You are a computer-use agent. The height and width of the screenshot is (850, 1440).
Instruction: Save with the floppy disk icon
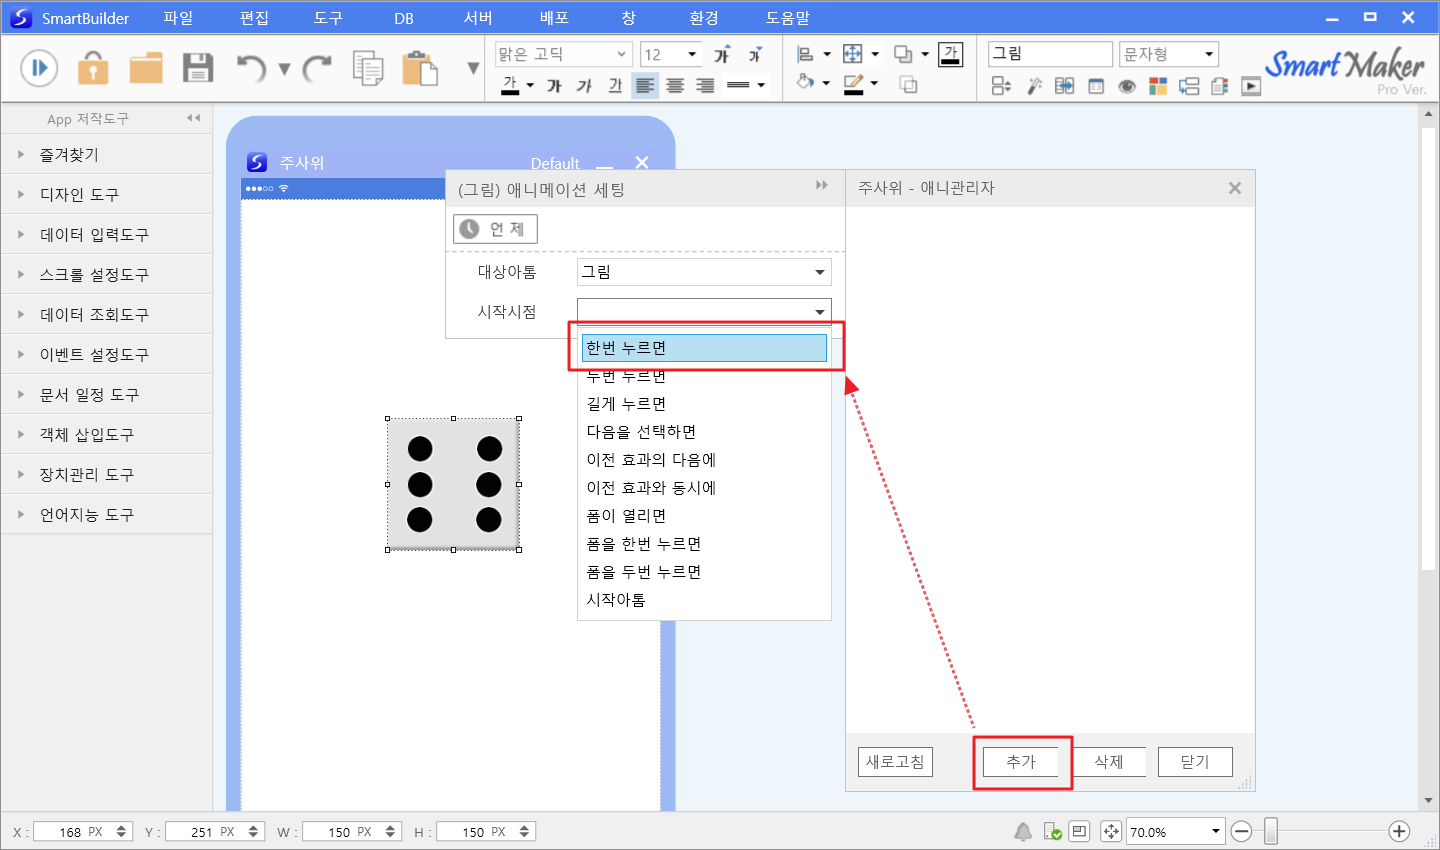click(x=198, y=68)
